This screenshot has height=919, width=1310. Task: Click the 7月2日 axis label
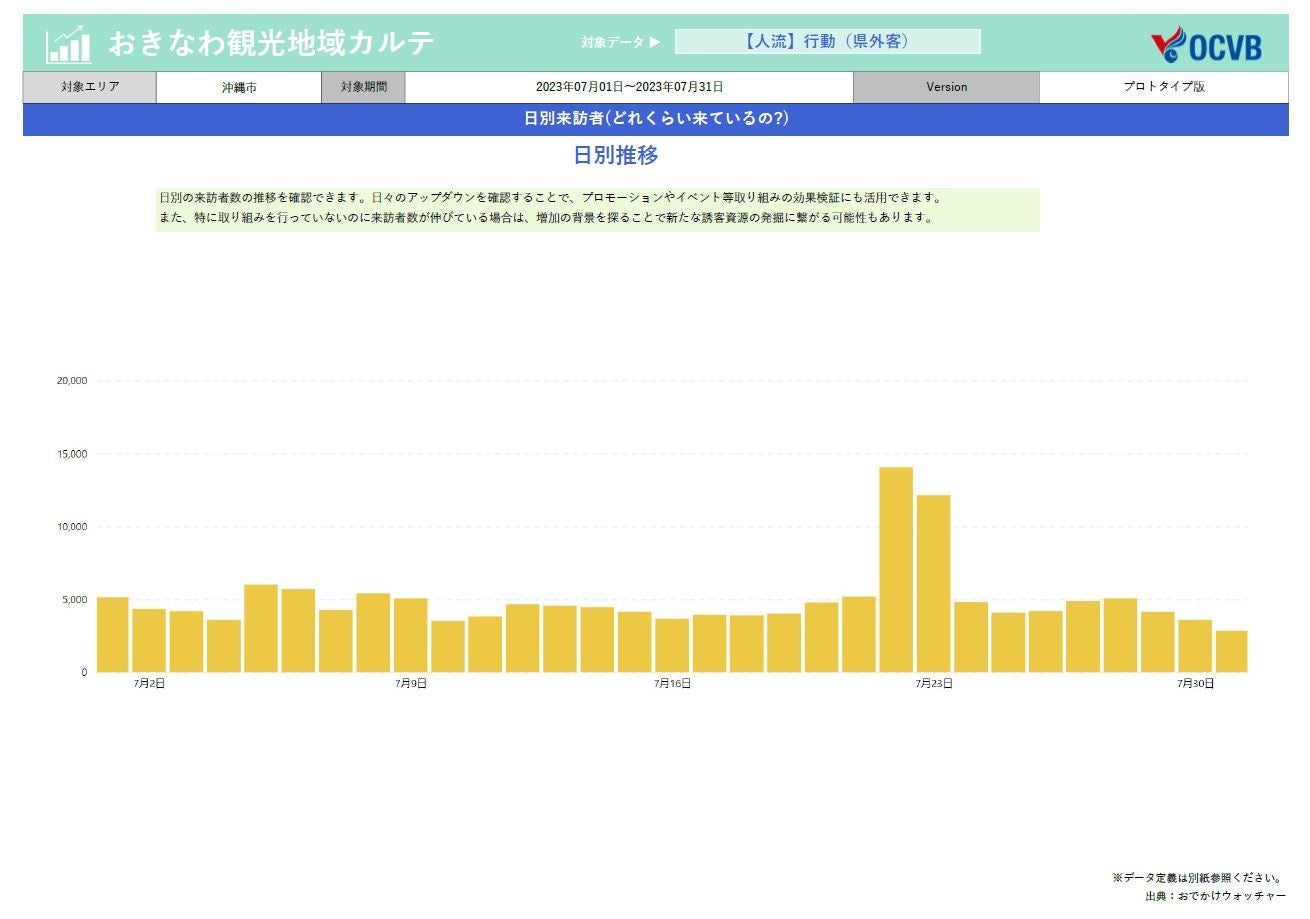[x=149, y=684]
